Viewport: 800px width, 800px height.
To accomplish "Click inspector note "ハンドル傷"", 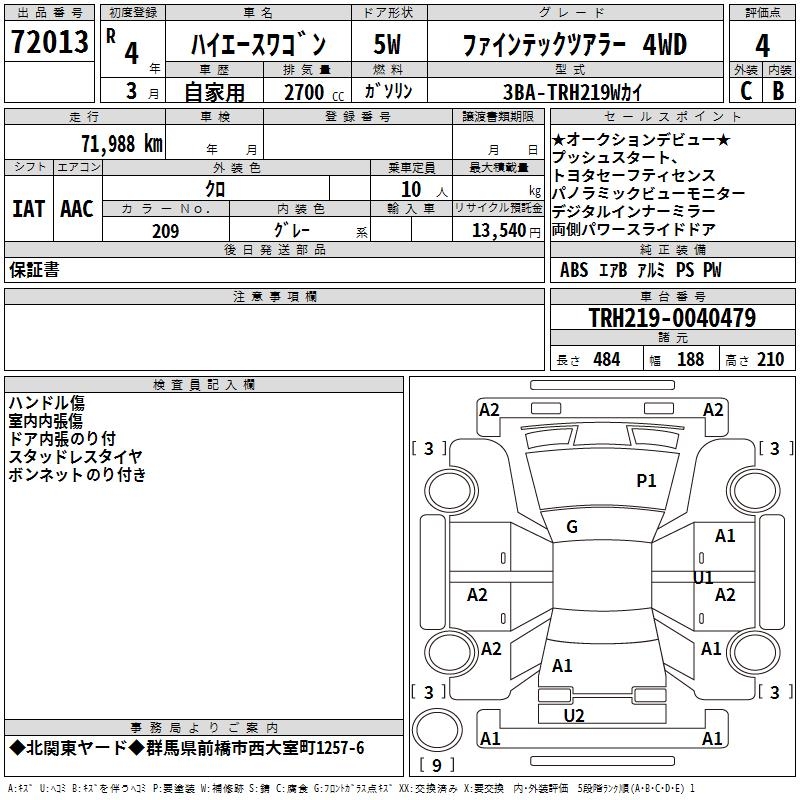I will (47, 403).
